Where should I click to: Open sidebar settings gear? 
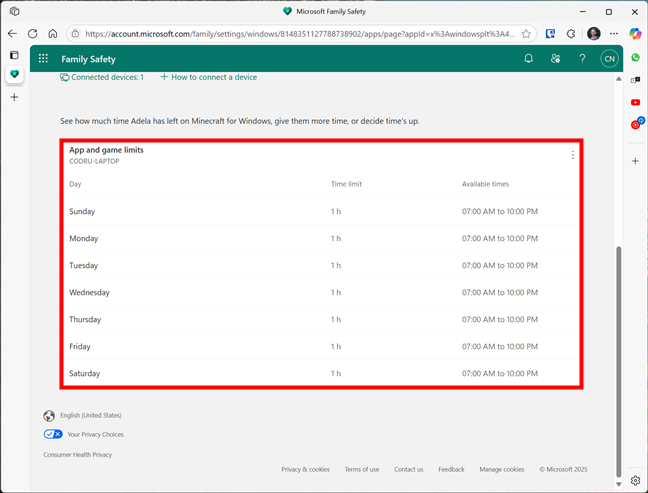pyautogui.click(x=636, y=480)
